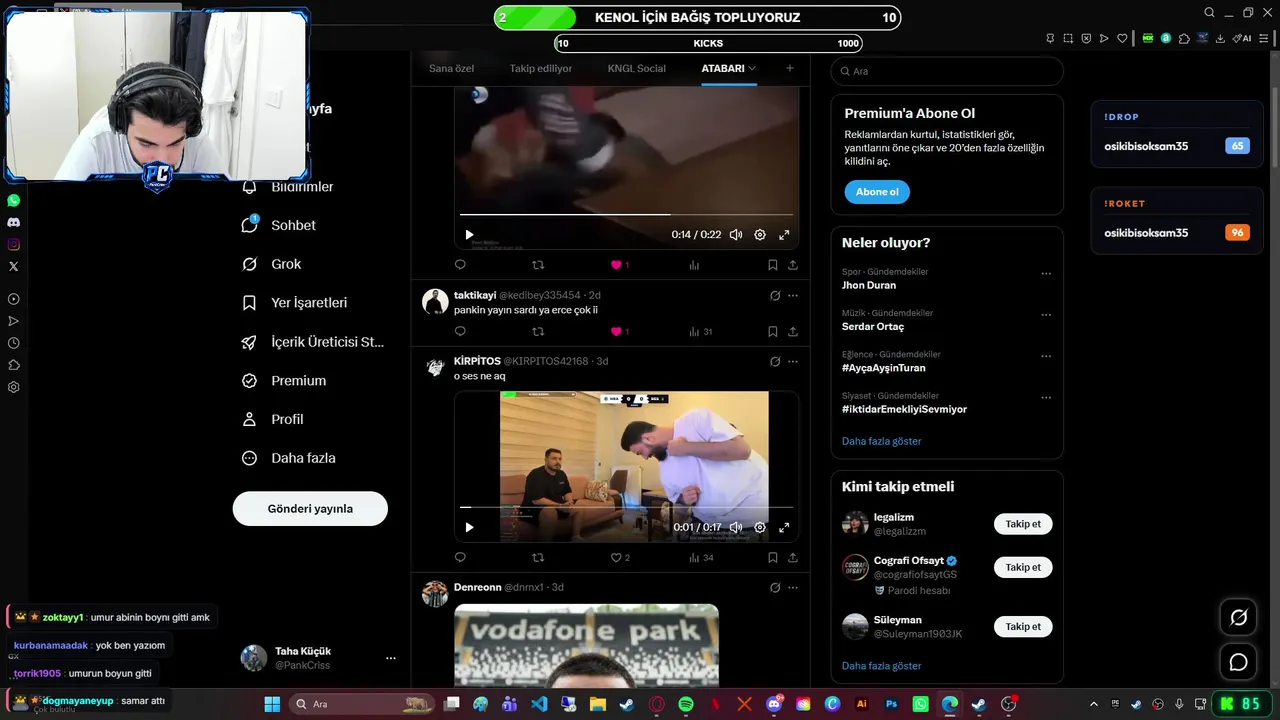Mute the top video at 0:14

(x=736, y=235)
